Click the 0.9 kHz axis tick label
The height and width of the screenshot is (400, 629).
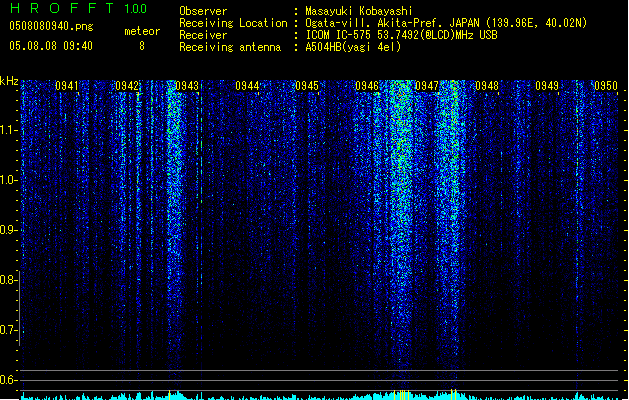[x=8, y=230]
